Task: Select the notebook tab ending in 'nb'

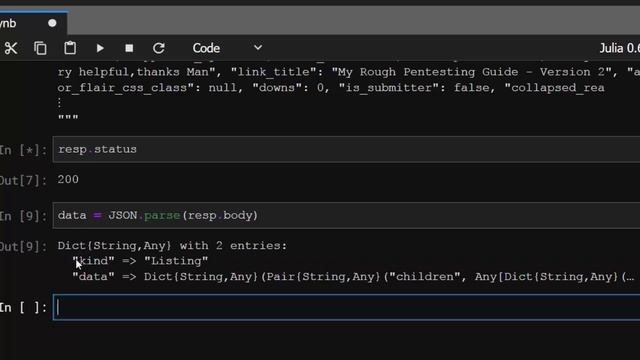Action: 33,23
